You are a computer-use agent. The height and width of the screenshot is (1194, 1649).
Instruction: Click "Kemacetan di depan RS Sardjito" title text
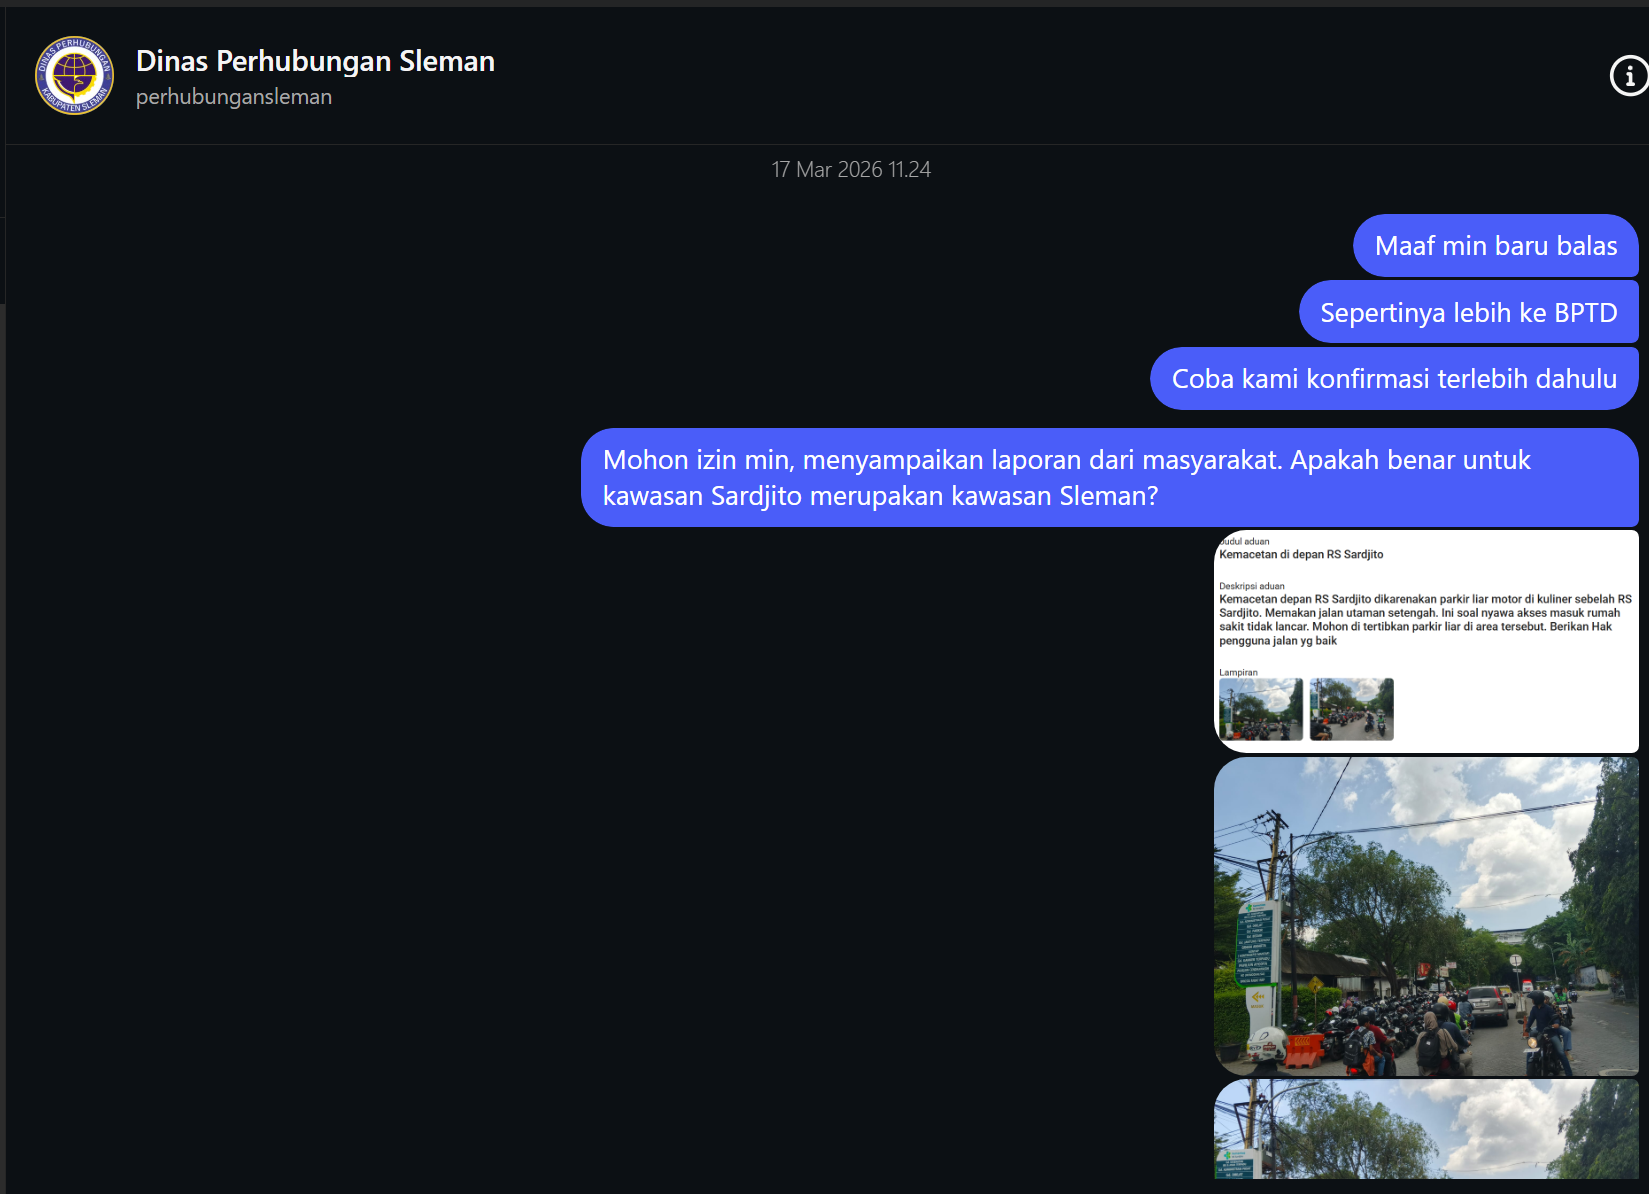coord(1301,554)
